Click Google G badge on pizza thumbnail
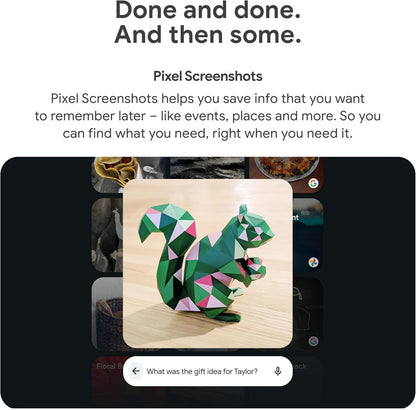The width and height of the screenshot is (416, 410). coord(313,183)
